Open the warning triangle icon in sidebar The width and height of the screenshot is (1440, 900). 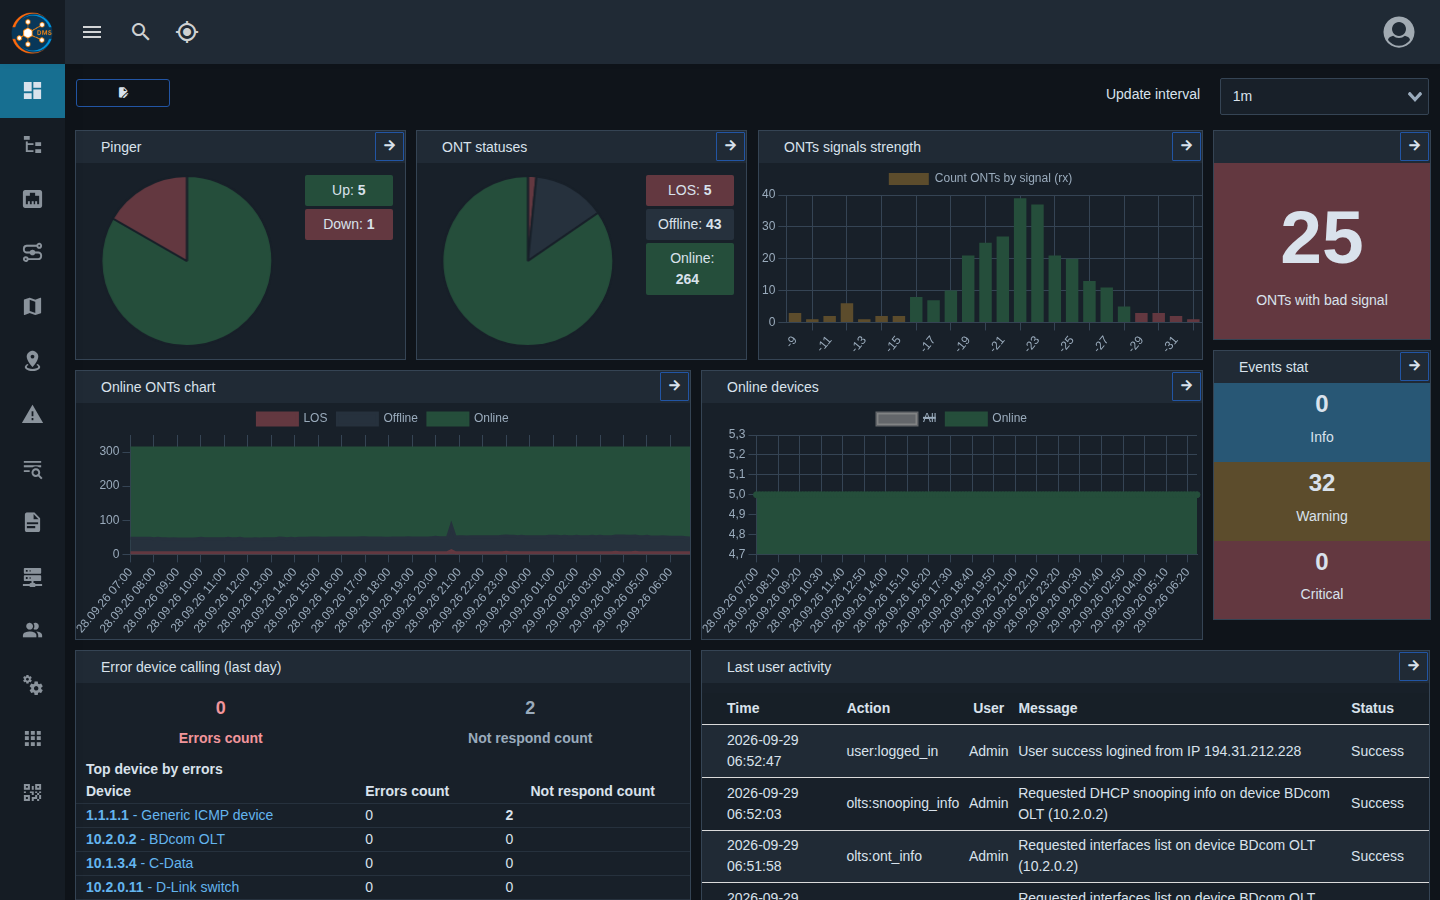pos(32,415)
